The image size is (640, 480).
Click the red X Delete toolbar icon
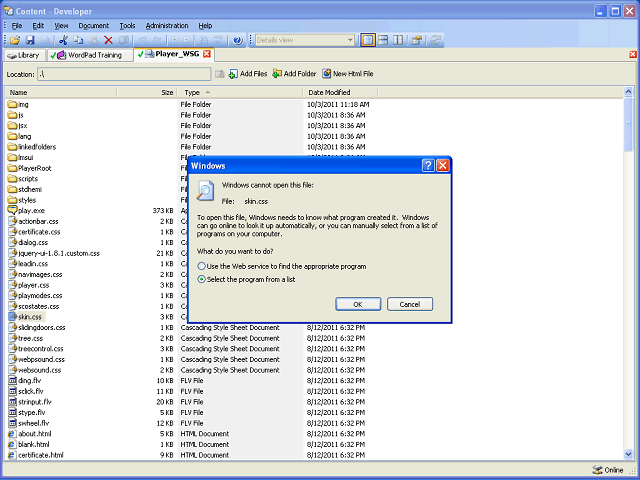coord(108,40)
